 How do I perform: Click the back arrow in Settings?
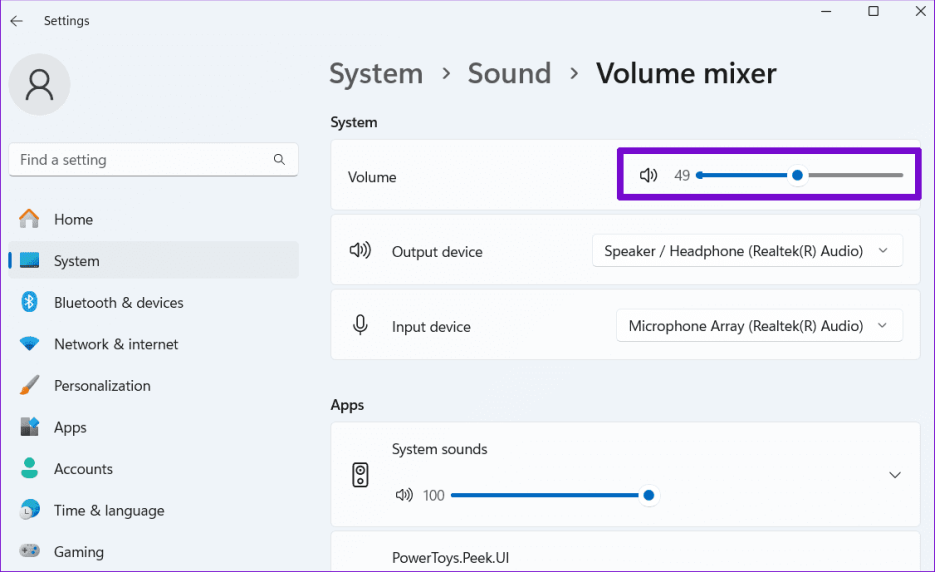tap(16, 21)
